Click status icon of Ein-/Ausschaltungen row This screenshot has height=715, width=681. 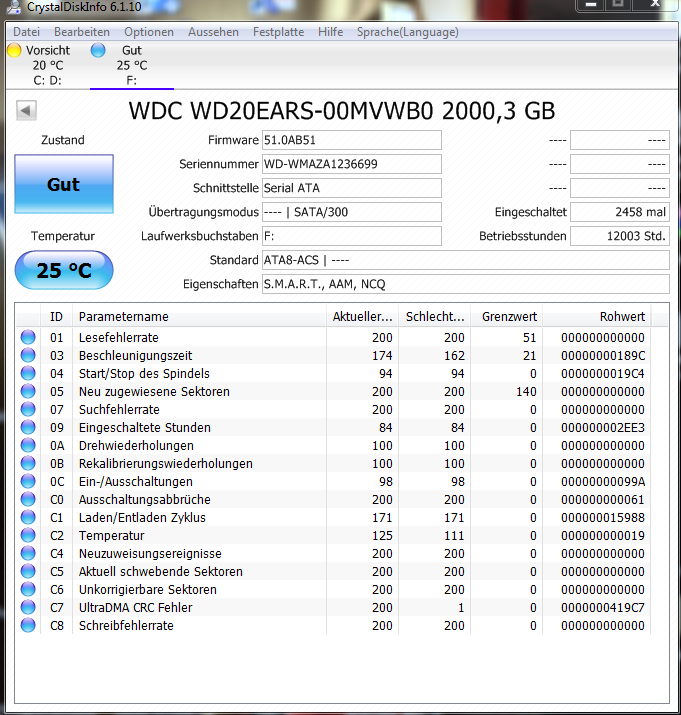click(28, 482)
